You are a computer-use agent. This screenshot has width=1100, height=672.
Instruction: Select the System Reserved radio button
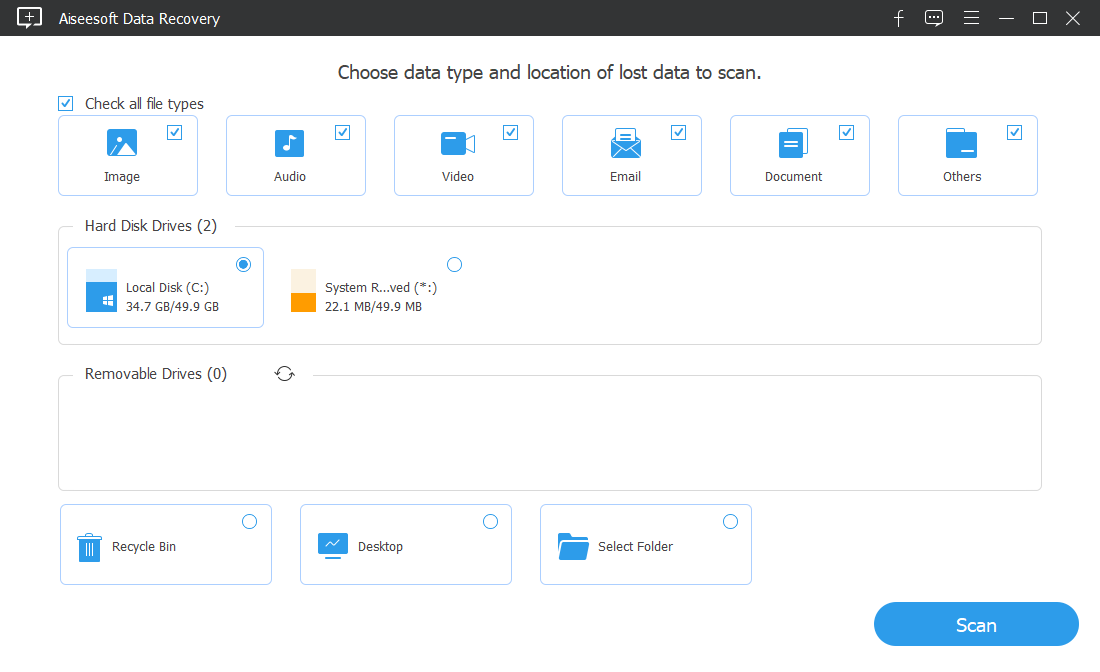coord(455,264)
